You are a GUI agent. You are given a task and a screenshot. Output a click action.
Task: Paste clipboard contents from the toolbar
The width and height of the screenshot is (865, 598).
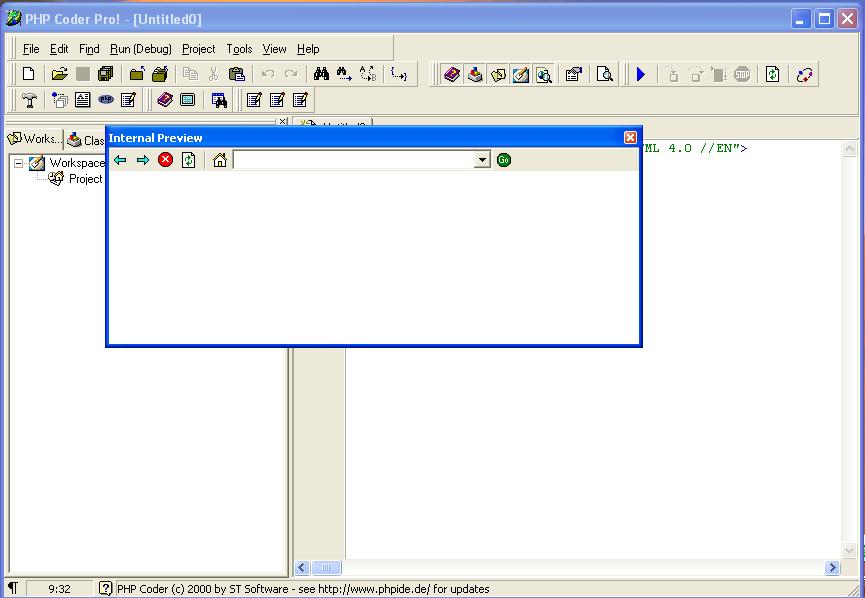237,74
